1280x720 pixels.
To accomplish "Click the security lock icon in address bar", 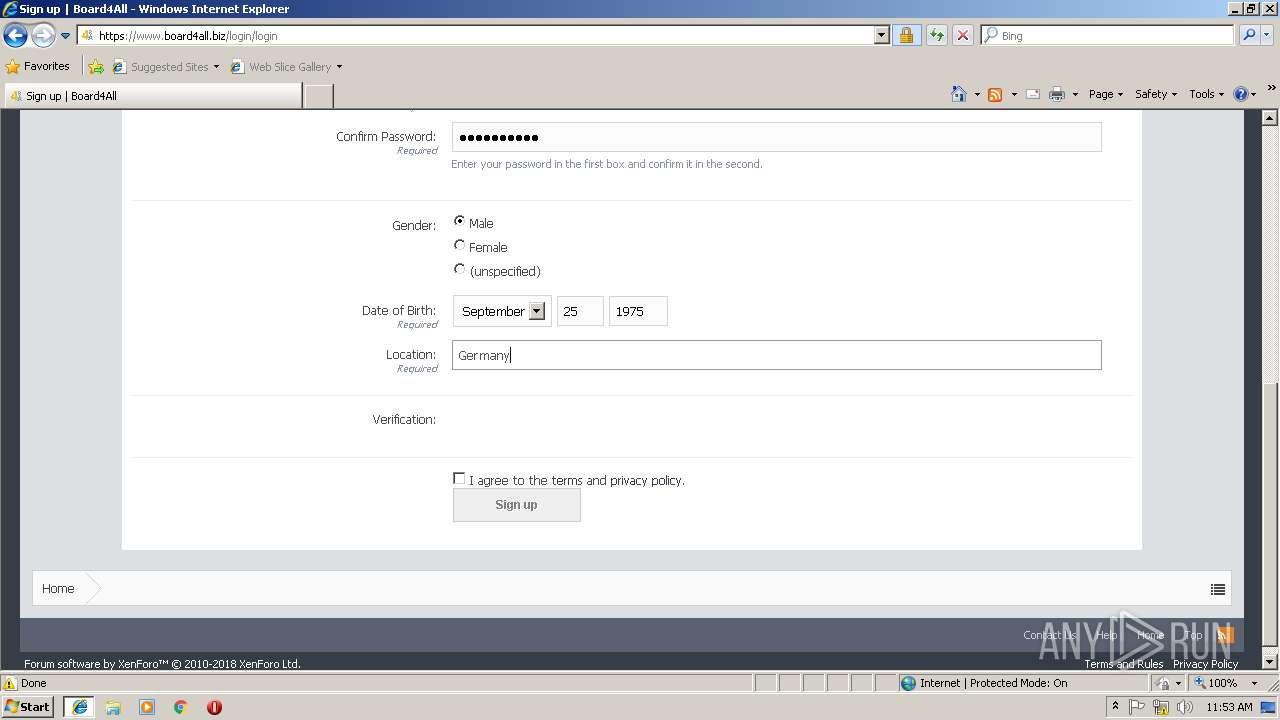I will click(906, 35).
